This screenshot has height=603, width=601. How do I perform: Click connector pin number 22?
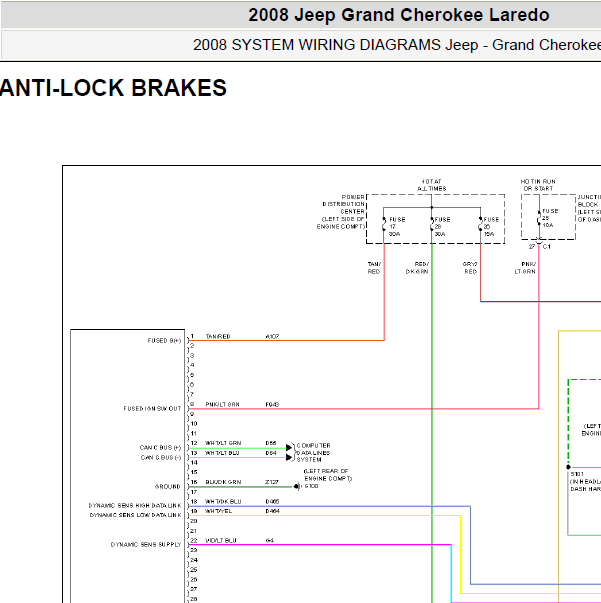194,540
